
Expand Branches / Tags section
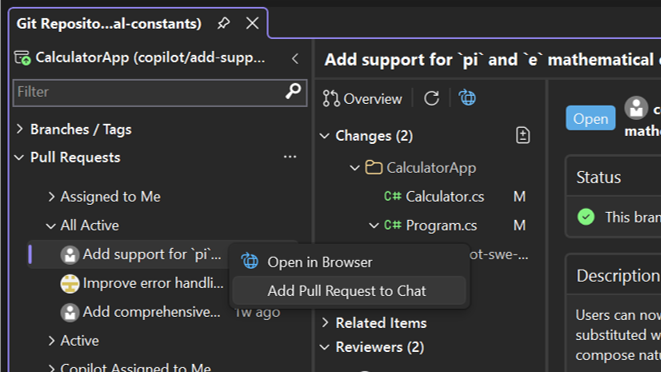pos(20,129)
